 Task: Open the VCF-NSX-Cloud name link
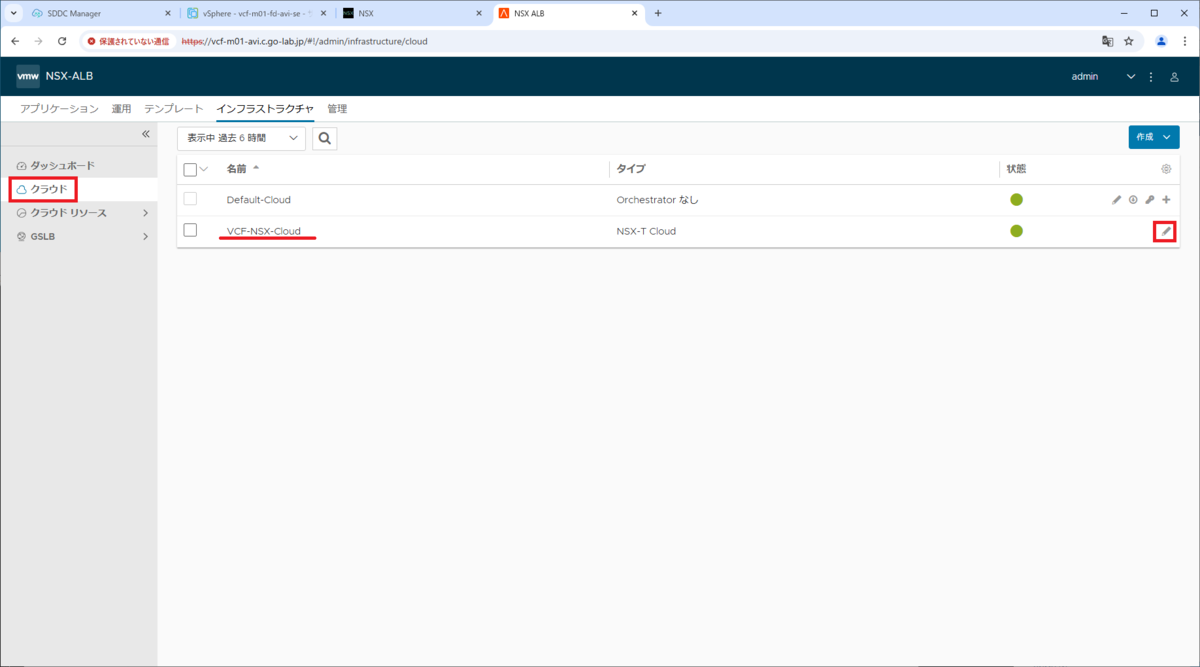coord(264,231)
